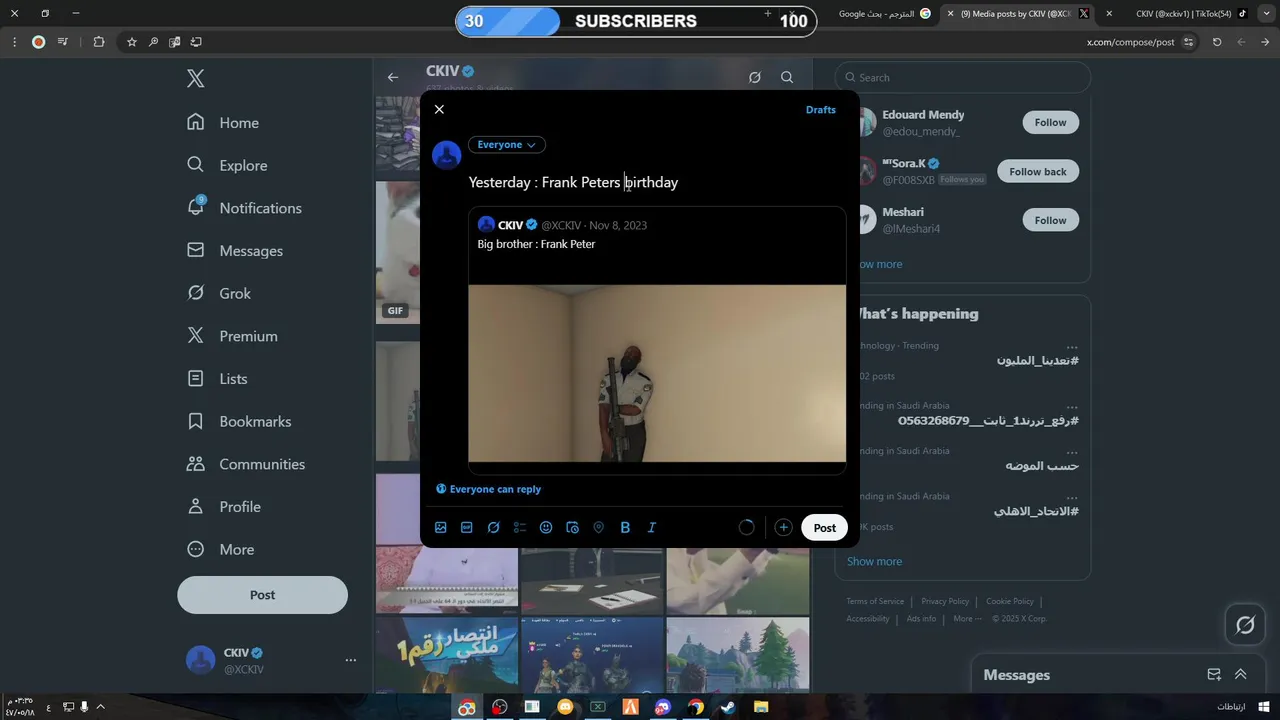This screenshot has width=1280, height=720.
Task: Click the microphone icon in system tray
Action: click(x=84, y=707)
